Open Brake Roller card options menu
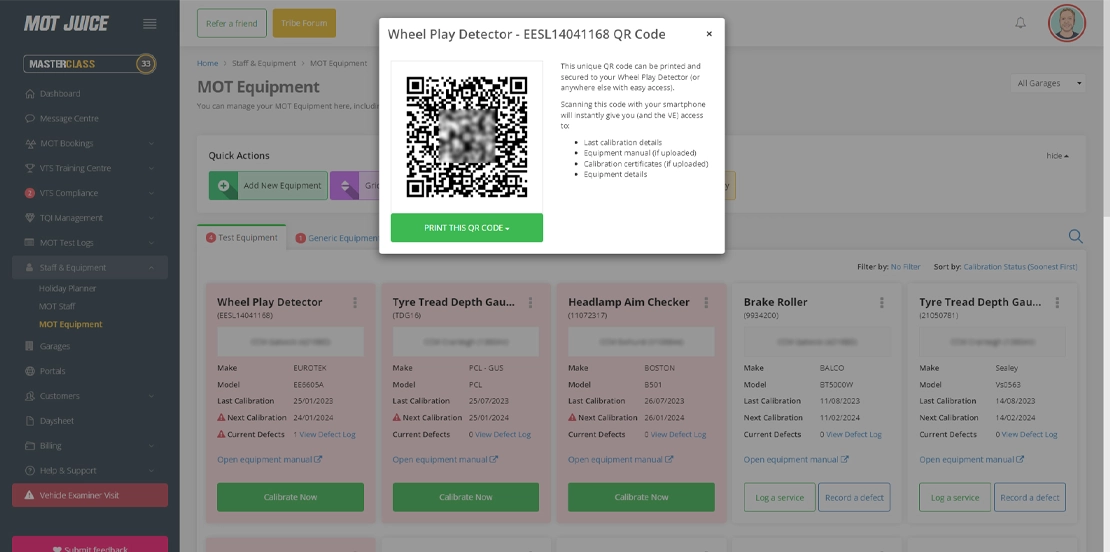Screen dimensions: 1110x552 click(x=881, y=302)
